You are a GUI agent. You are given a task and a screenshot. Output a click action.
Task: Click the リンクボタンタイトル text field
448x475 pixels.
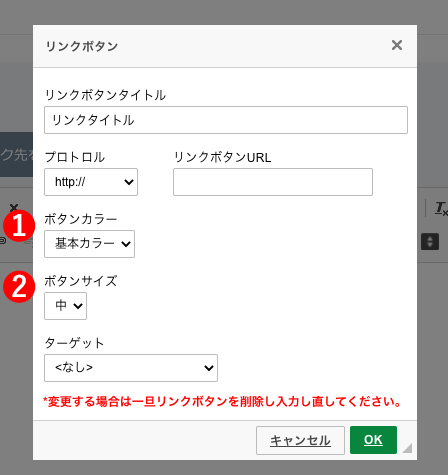tap(226, 120)
